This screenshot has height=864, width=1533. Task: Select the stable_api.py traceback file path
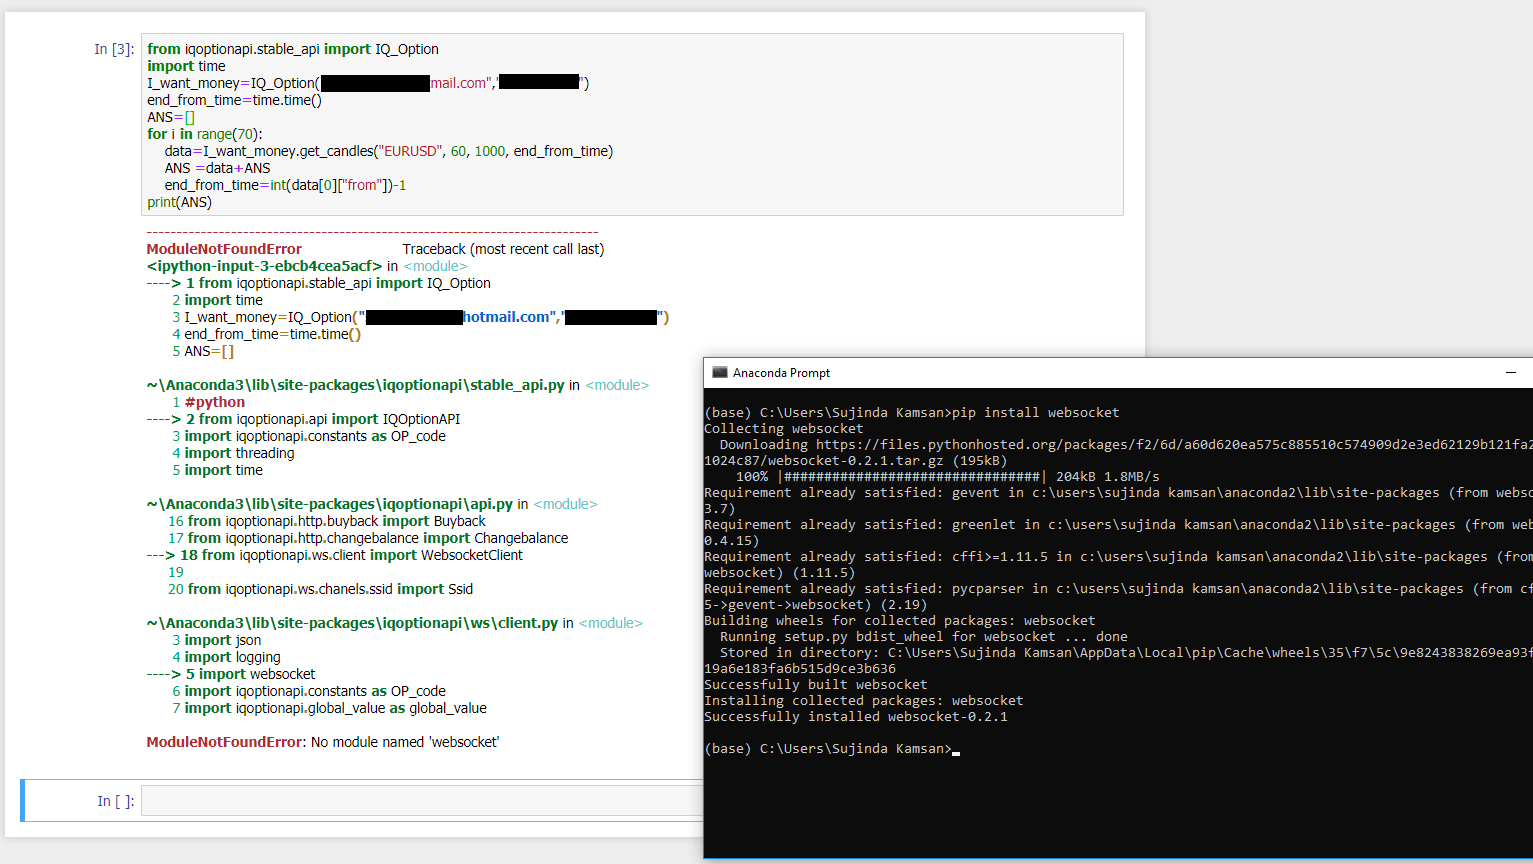pyautogui.click(x=355, y=384)
